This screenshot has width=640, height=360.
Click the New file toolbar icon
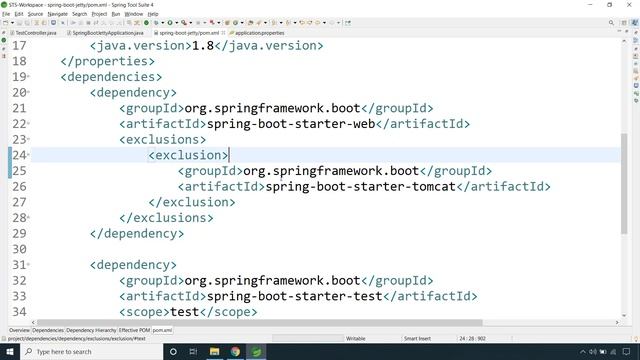[x=6, y=23]
